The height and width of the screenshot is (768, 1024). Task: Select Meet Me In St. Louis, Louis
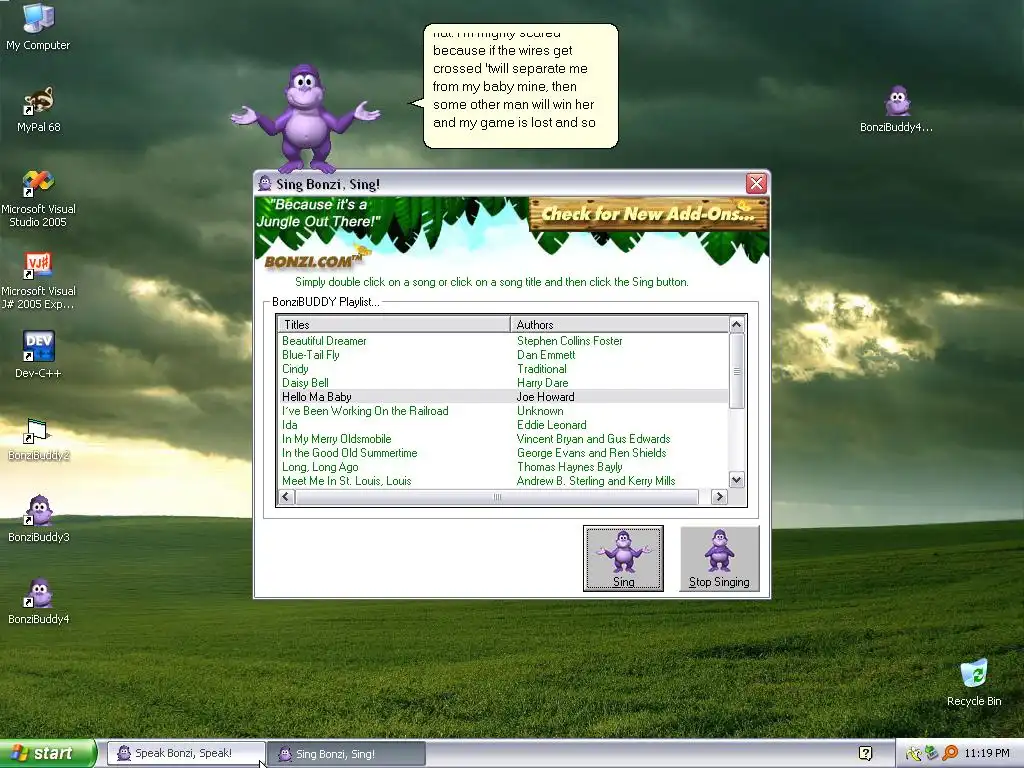[346, 481]
